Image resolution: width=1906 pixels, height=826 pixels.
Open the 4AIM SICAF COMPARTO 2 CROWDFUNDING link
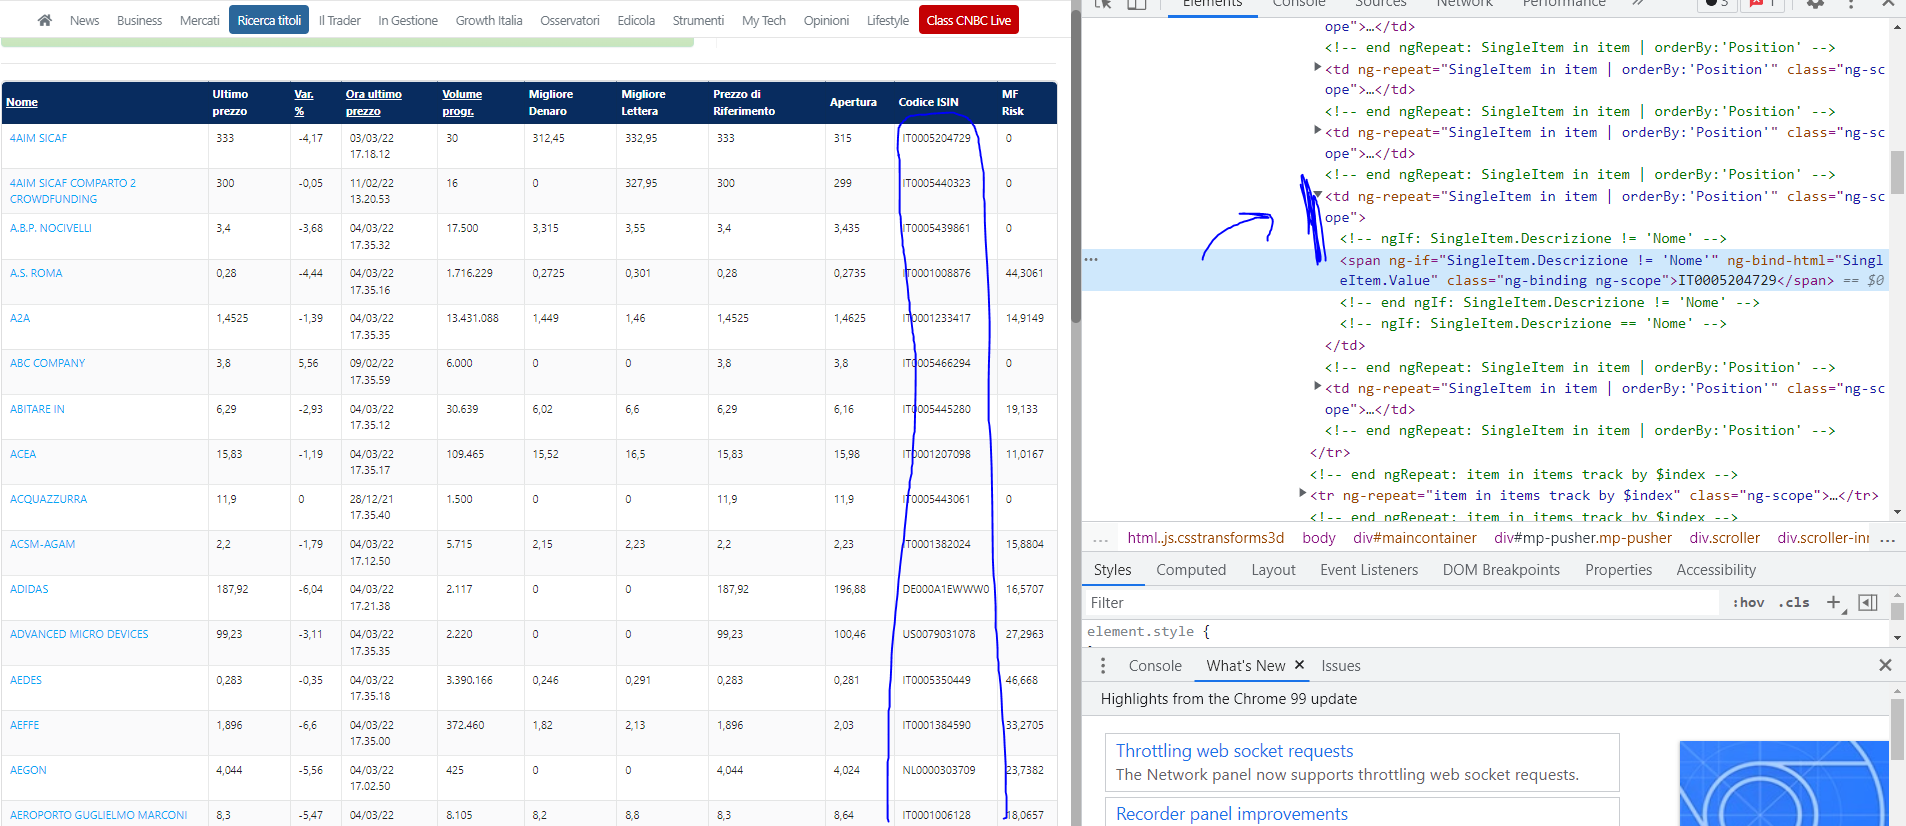(73, 191)
